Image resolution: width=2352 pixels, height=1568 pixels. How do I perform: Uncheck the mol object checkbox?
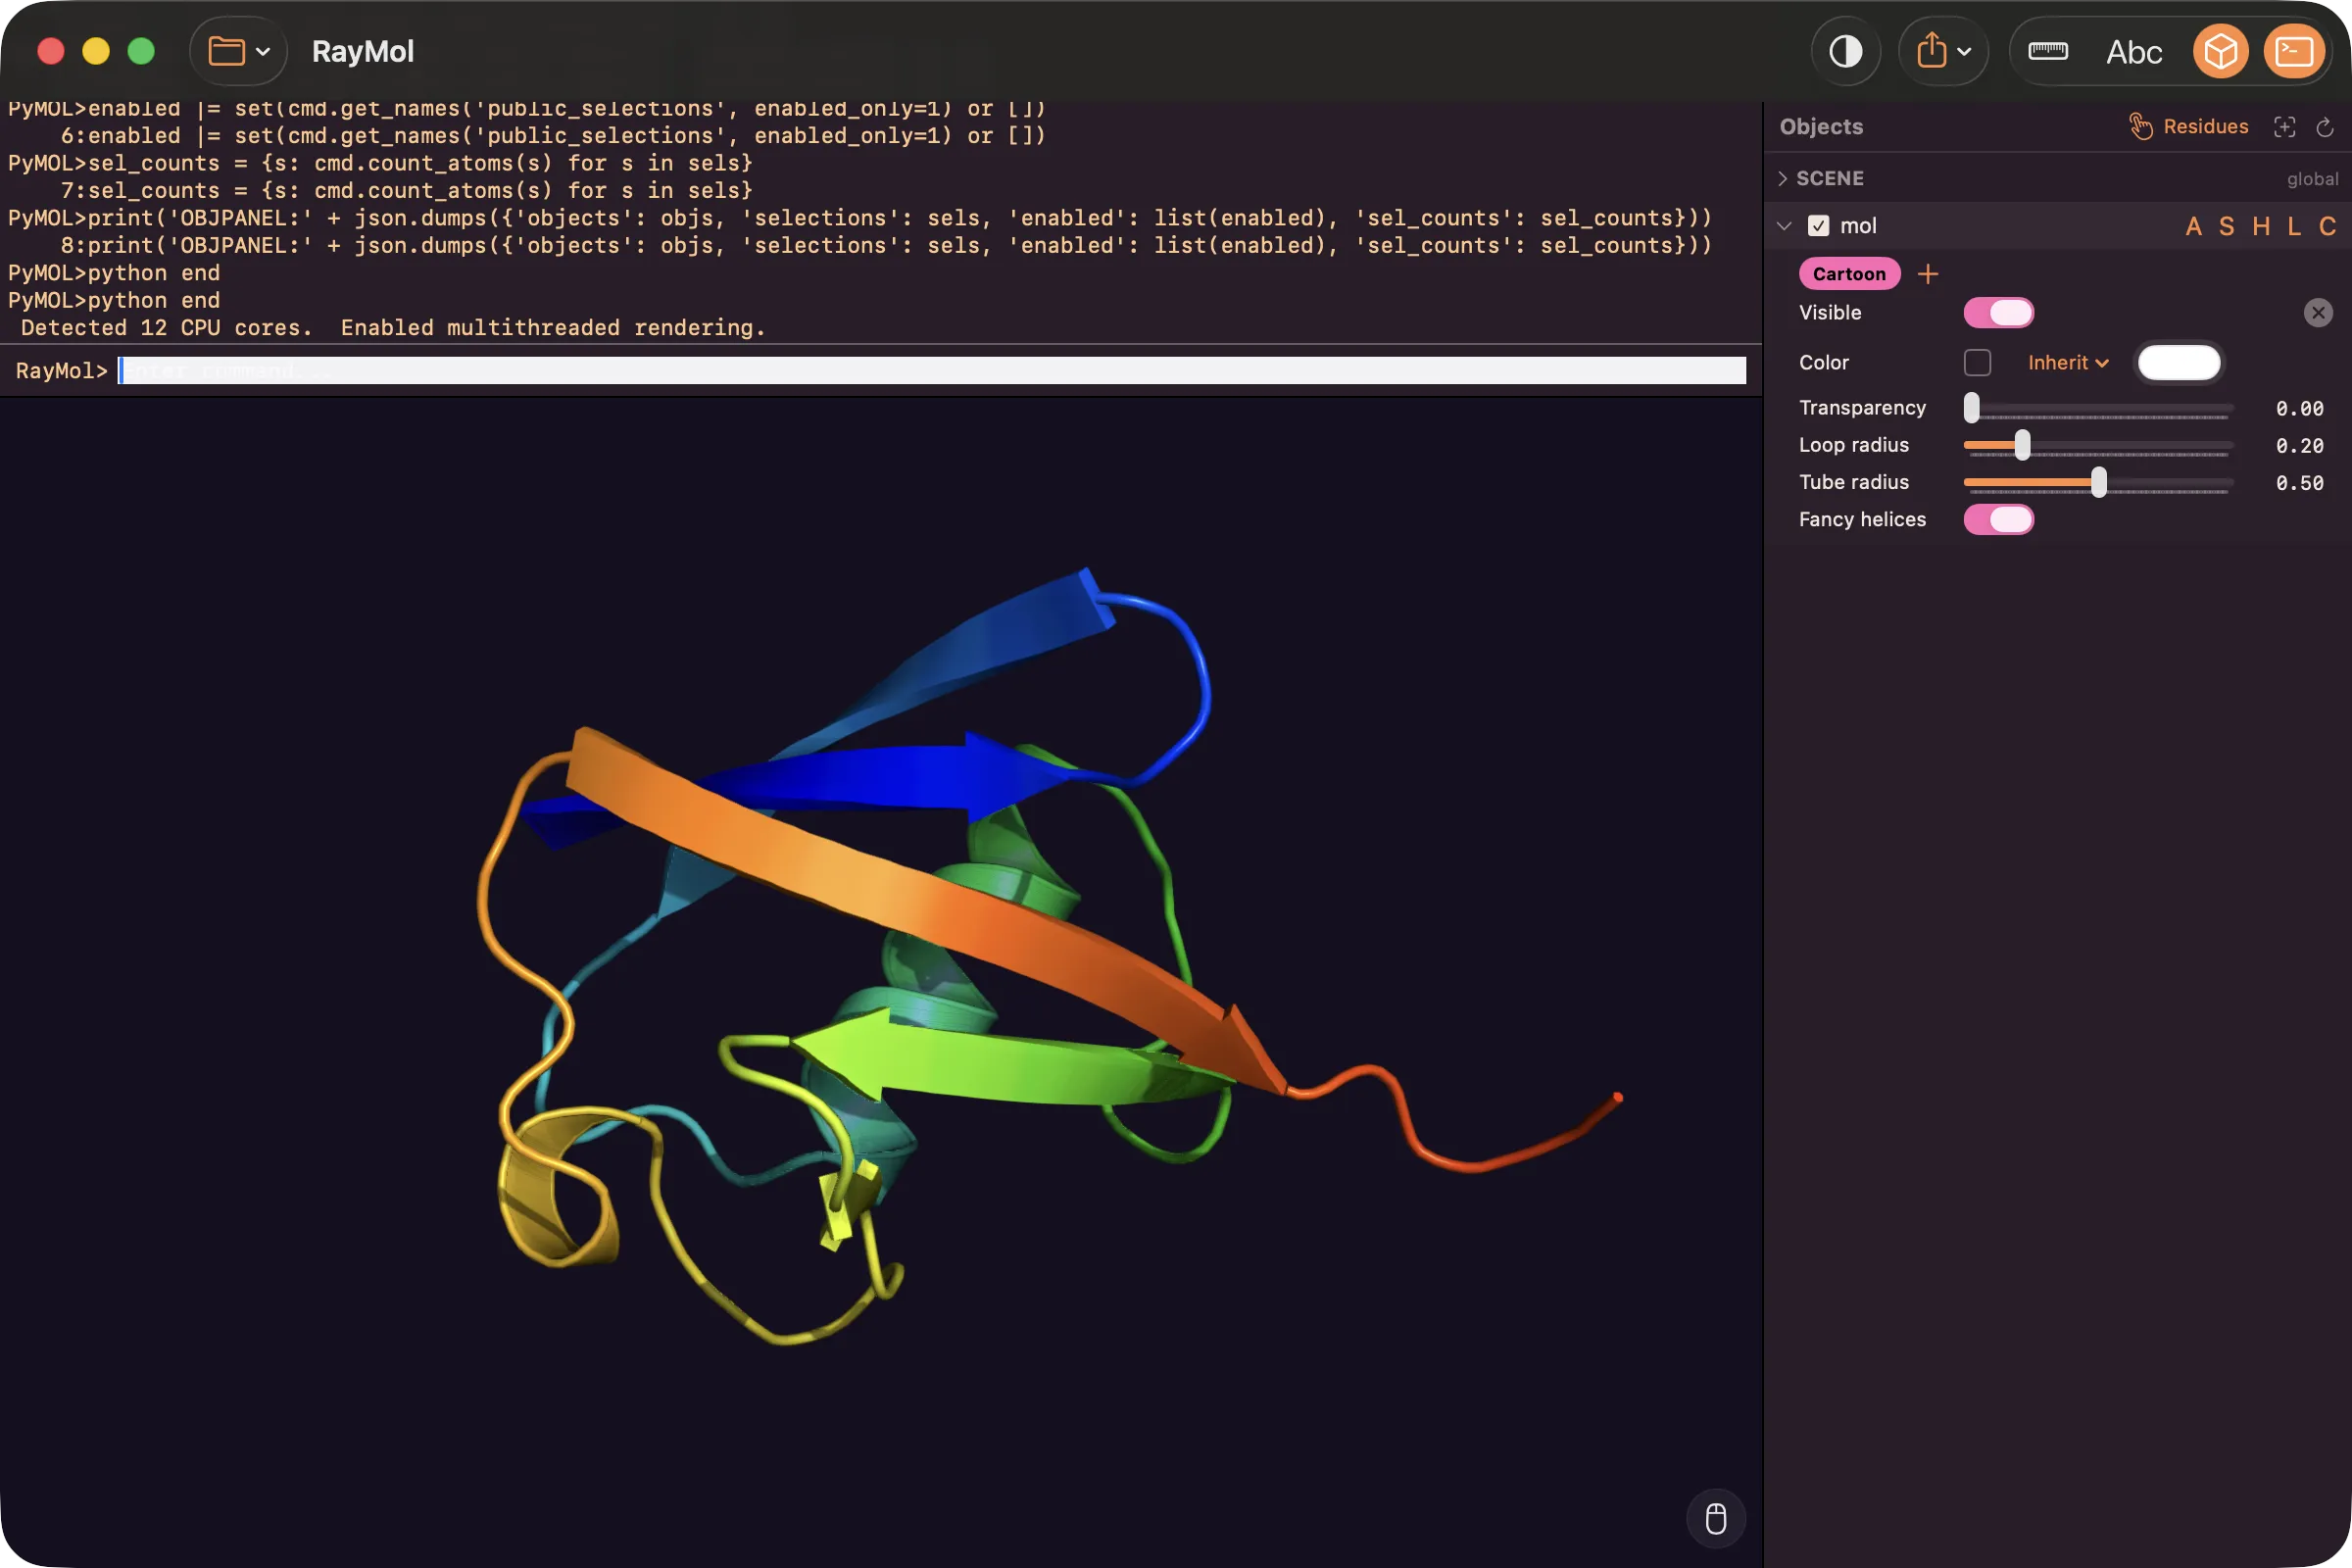(x=1818, y=226)
